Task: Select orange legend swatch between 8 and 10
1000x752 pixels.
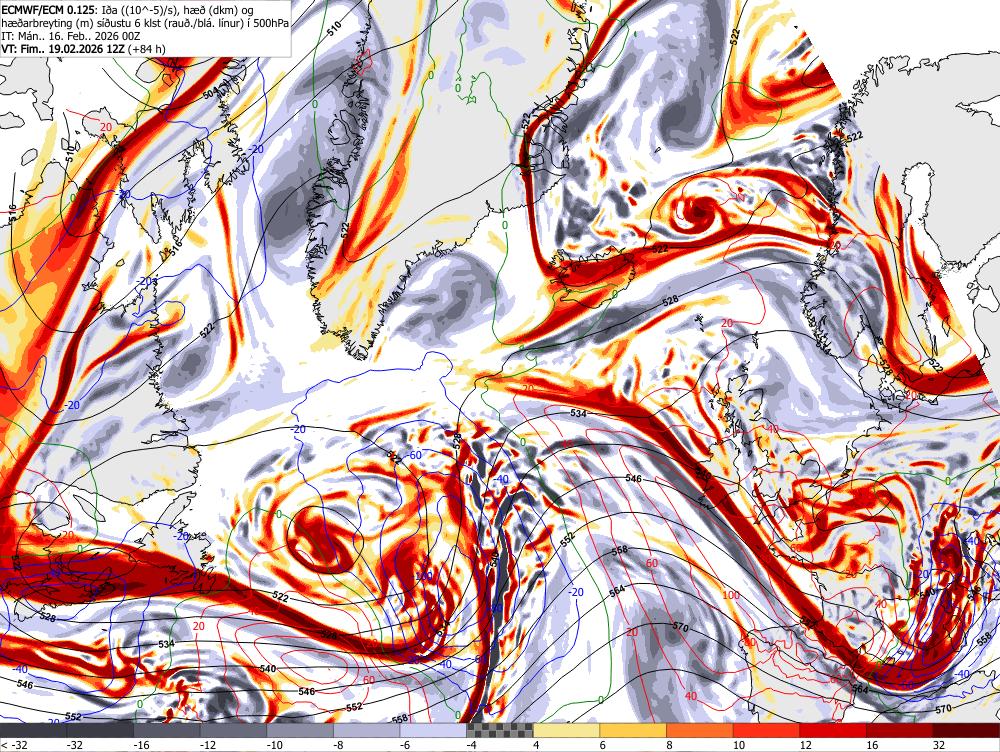Action: click(x=700, y=730)
